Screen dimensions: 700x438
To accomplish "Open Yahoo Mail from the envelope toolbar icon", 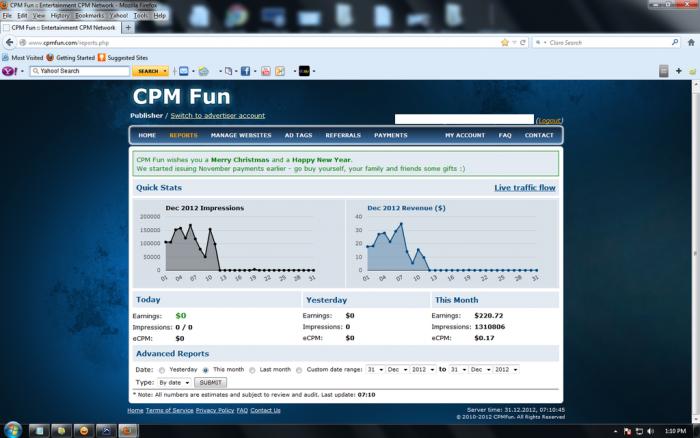I will tap(183, 71).
